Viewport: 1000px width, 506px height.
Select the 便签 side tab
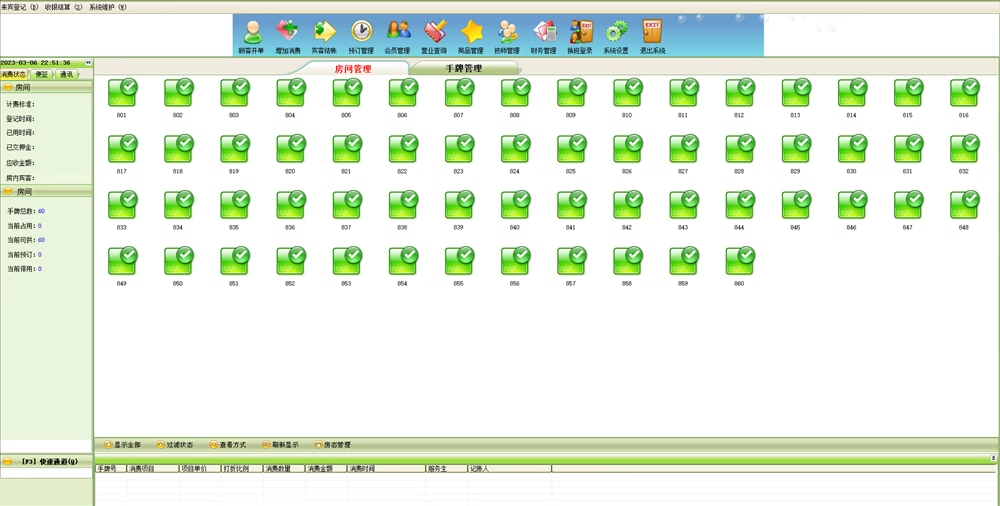(x=41, y=75)
